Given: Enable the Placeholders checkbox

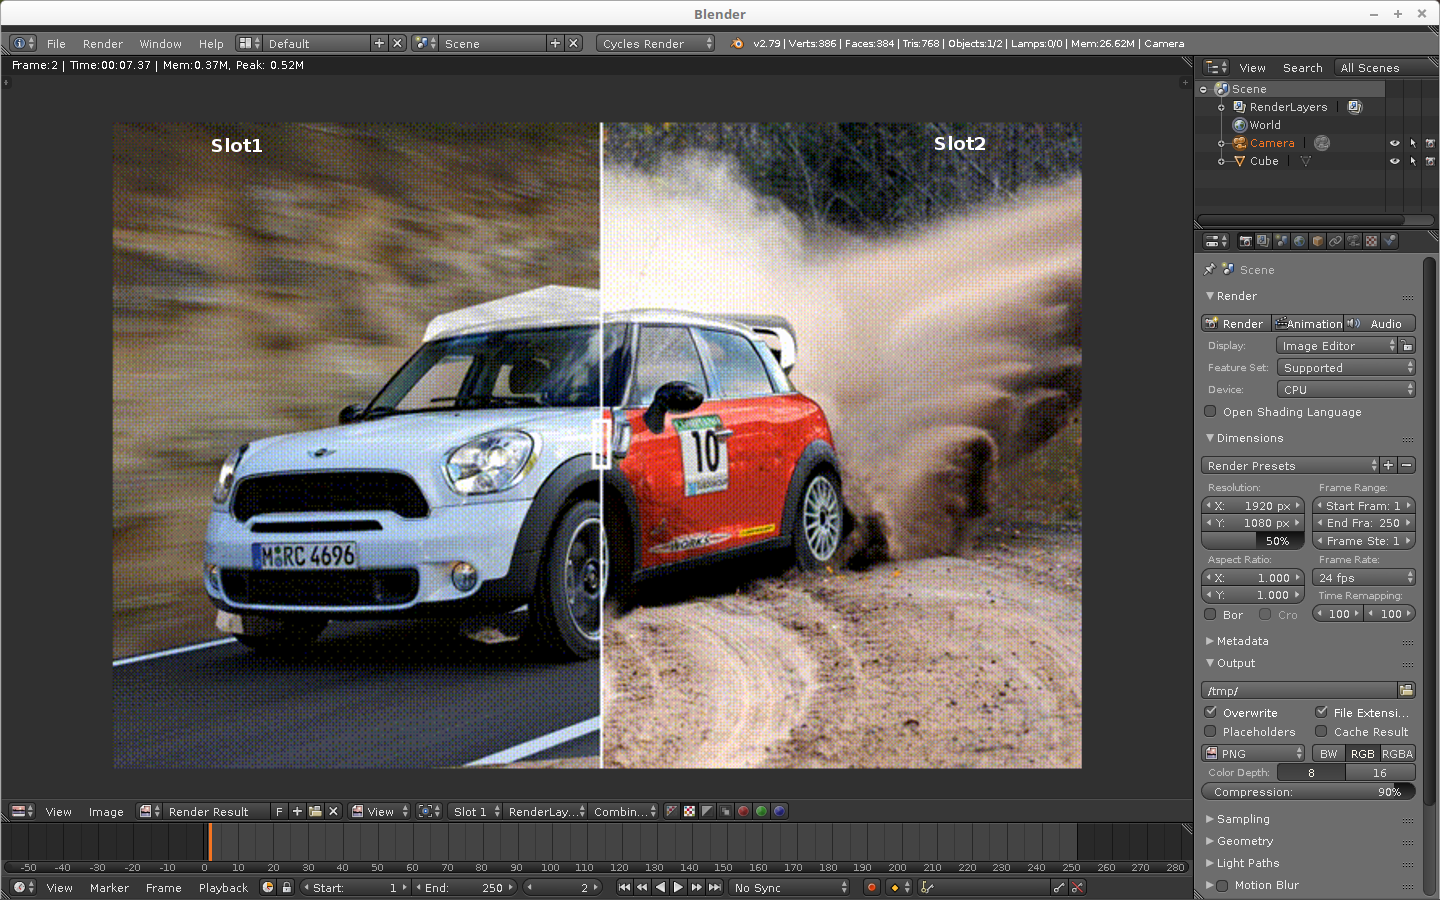Looking at the screenshot, I should (x=1210, y=731).
